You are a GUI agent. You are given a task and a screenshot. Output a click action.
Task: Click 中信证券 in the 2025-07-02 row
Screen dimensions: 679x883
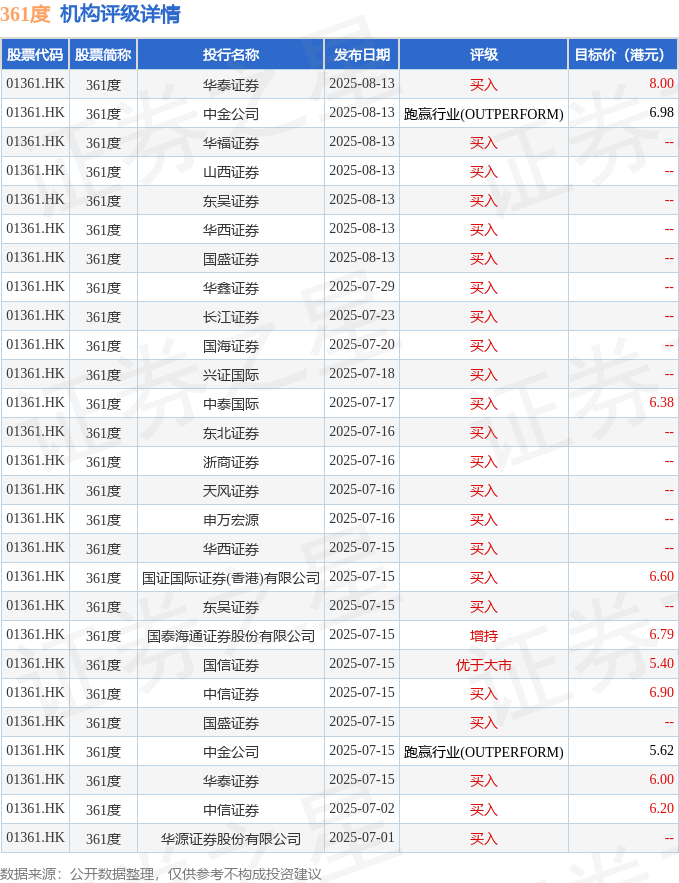pos(231,810)
